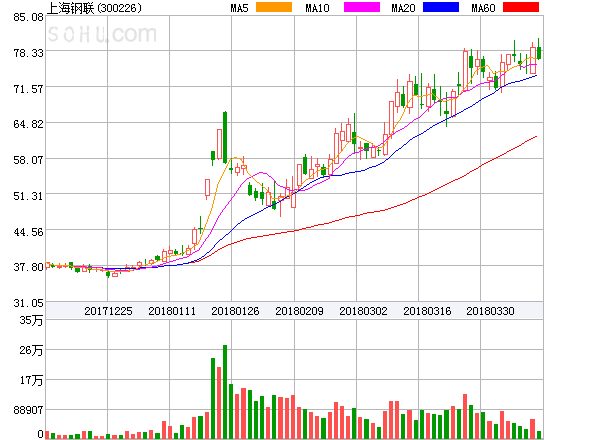Click the 20180302 date label
Screen dimensions: 600x440
[363, 311]
